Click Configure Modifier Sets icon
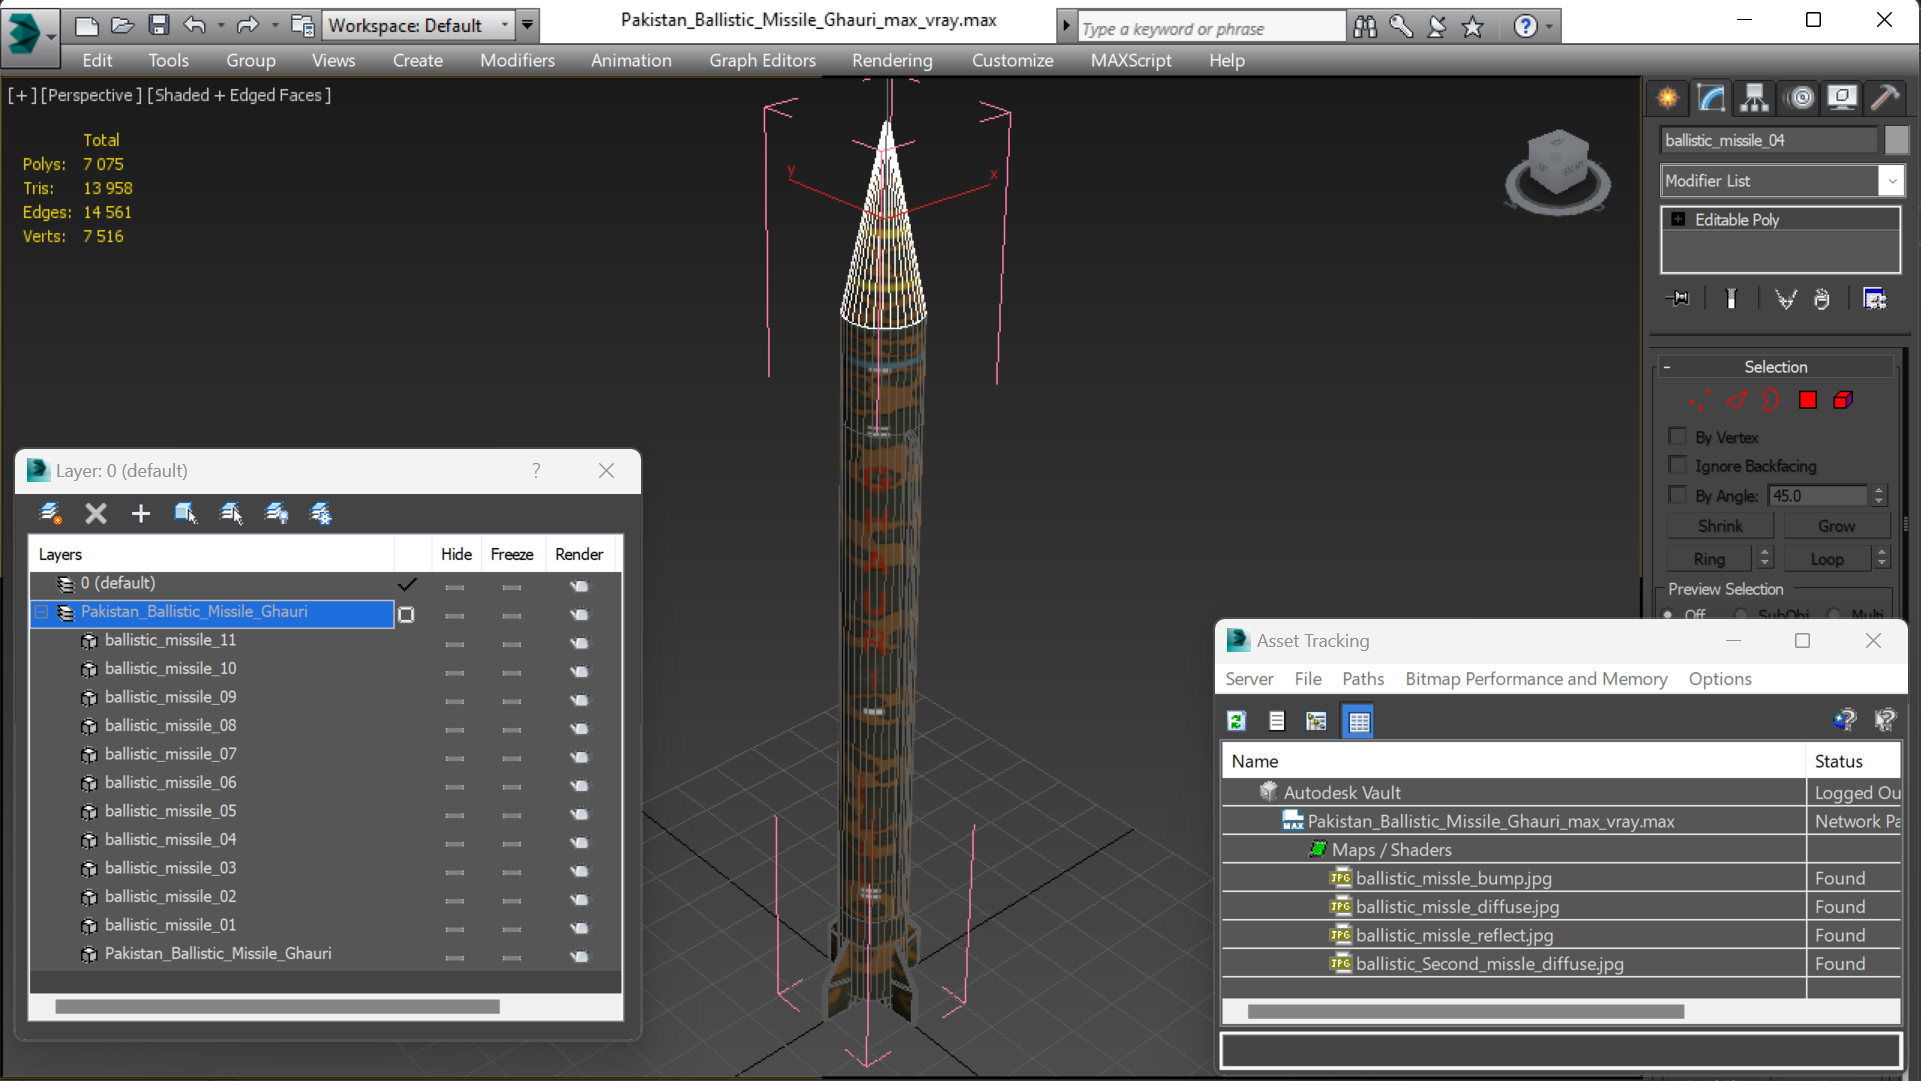1921x1081 pixels. coord(1875,299)
